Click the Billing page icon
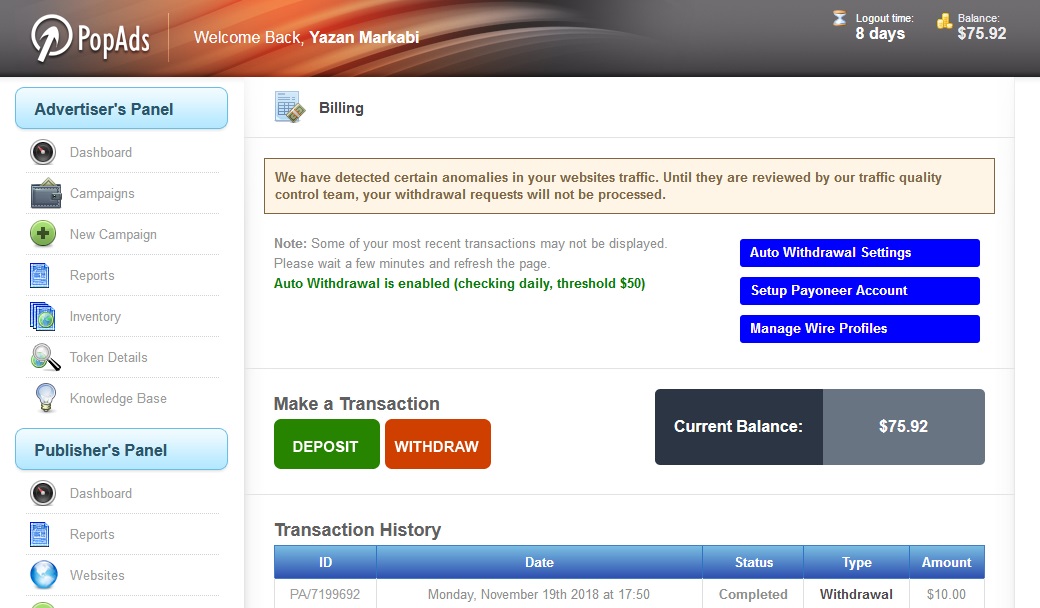Image resolution: width=1040 pixels, height=608 pixels. pos(290,107)
